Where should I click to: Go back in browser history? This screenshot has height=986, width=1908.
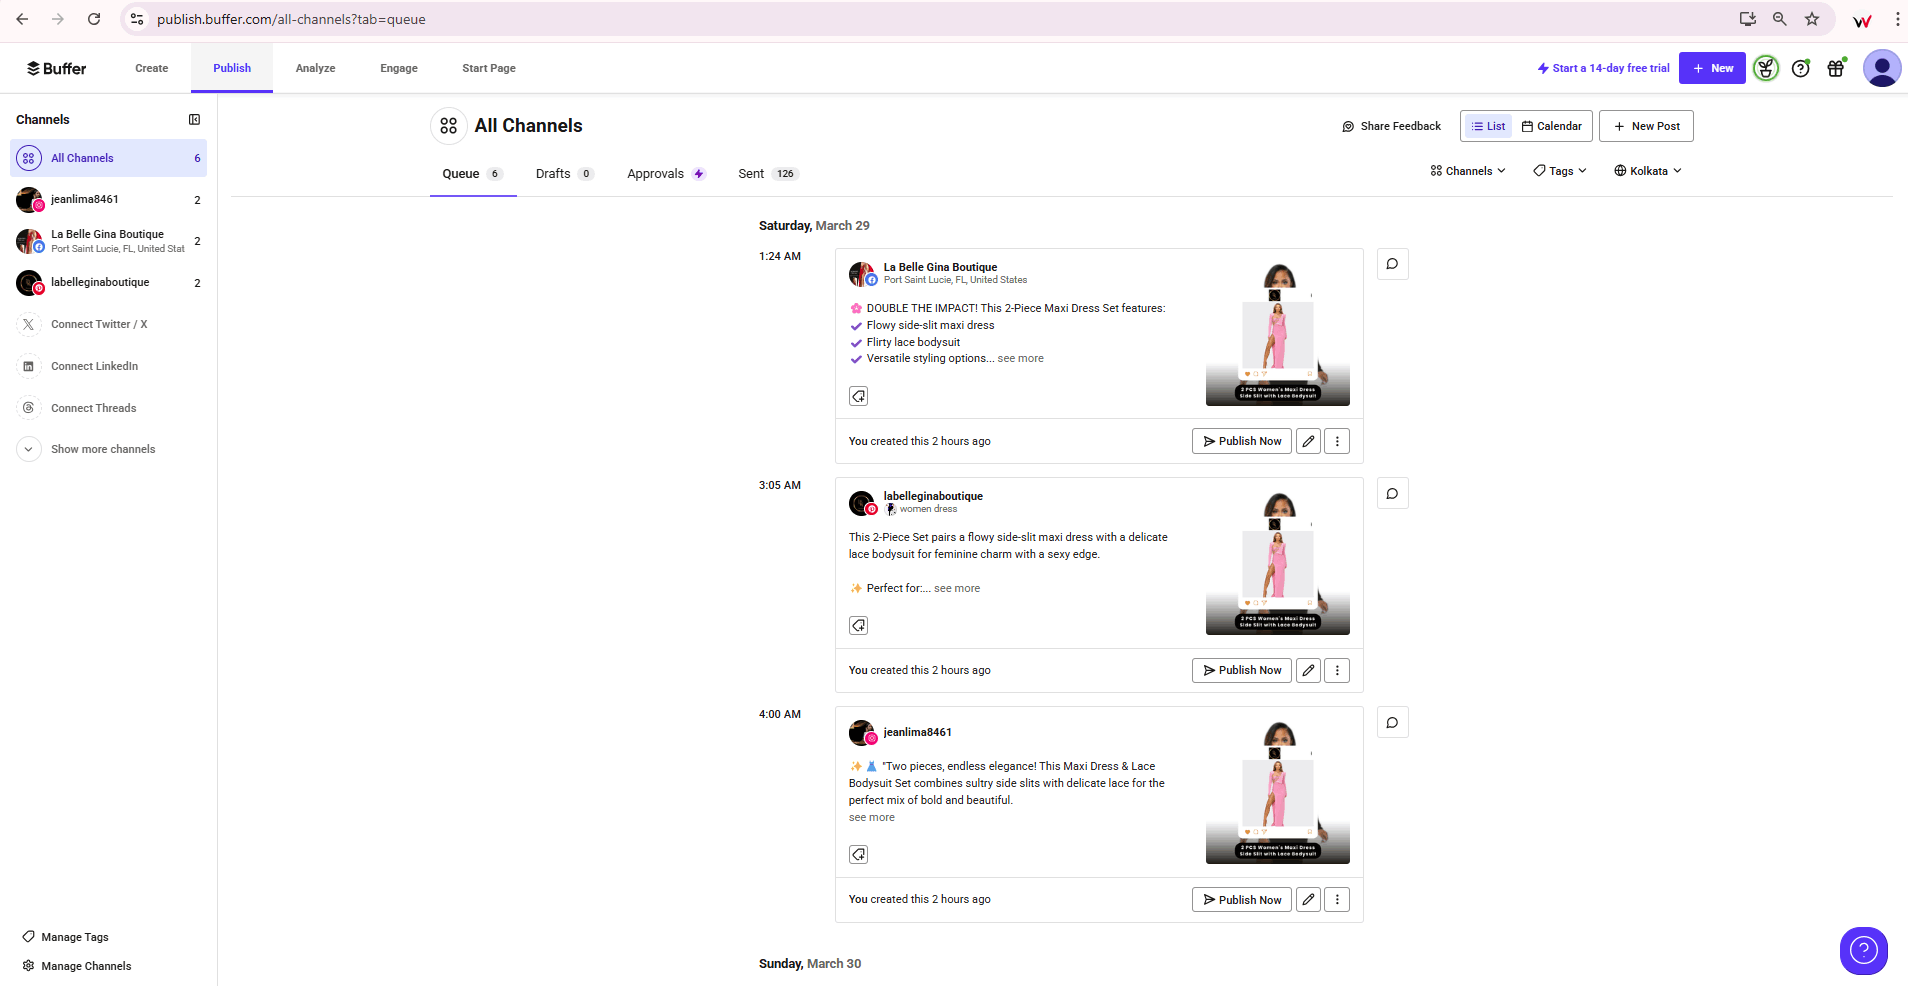tap(22, 19)
